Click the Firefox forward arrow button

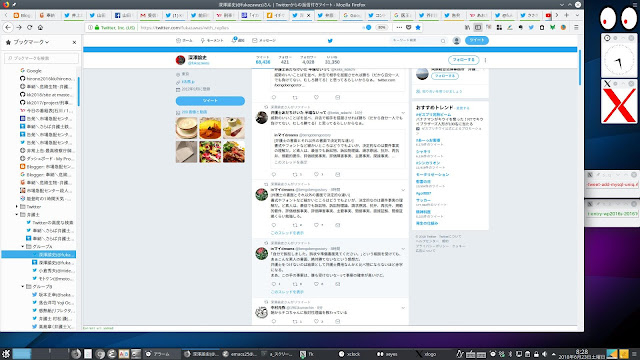(x=19, y=27)
